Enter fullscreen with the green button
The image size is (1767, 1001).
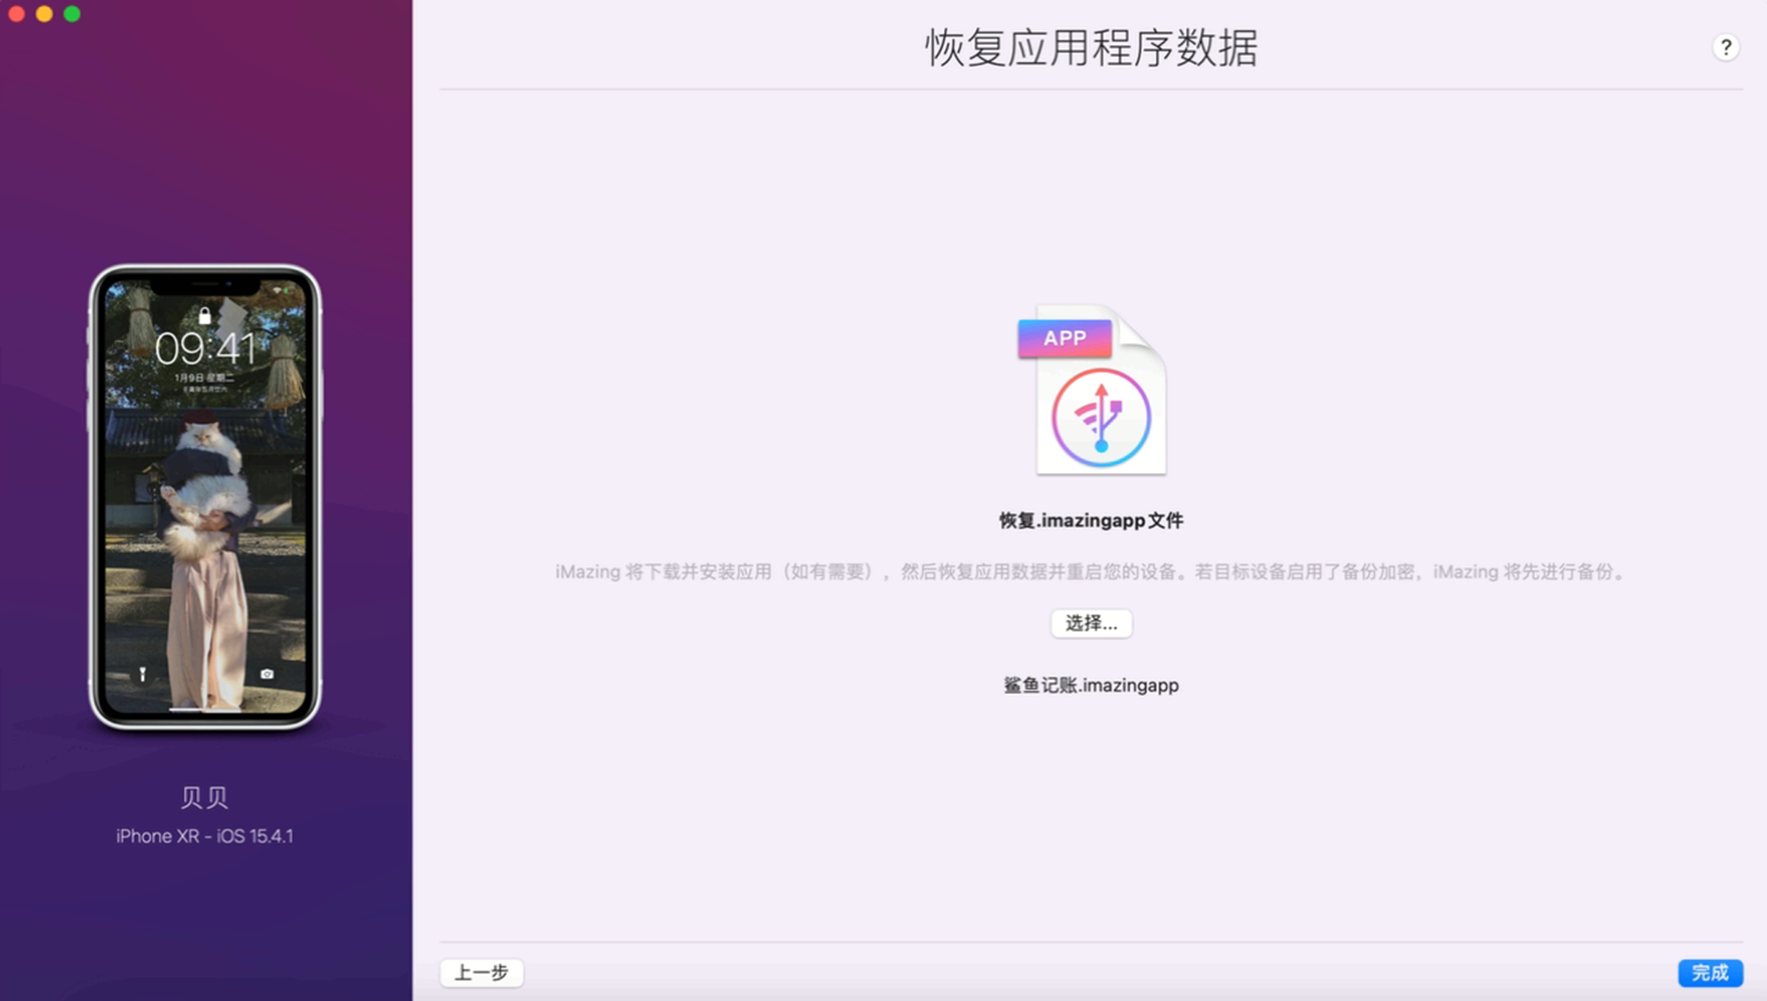[x=70, y=14]
